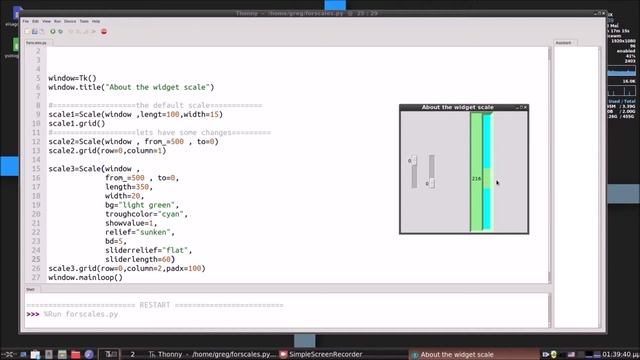The width and height of the screenshot is (640, 360).
Task: Click the clock in the system tray
Action: [x=620, y=354]
